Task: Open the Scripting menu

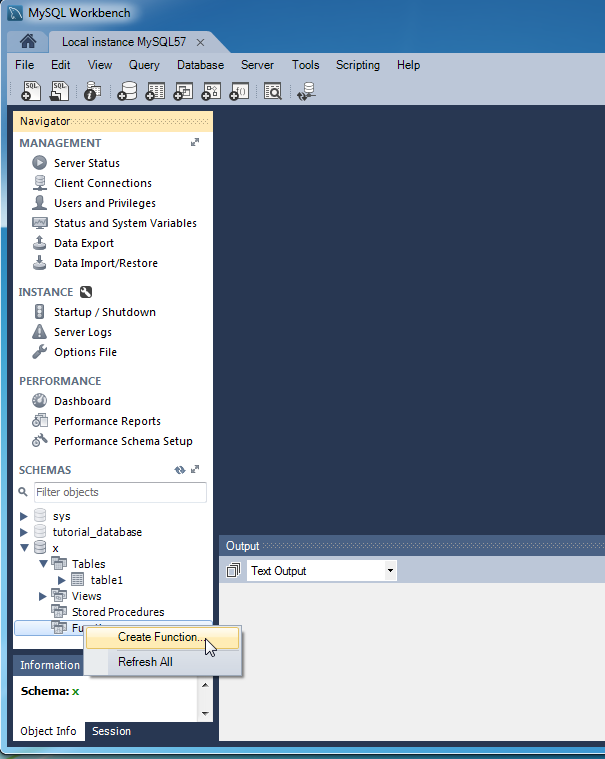Action: click(358, 65)
